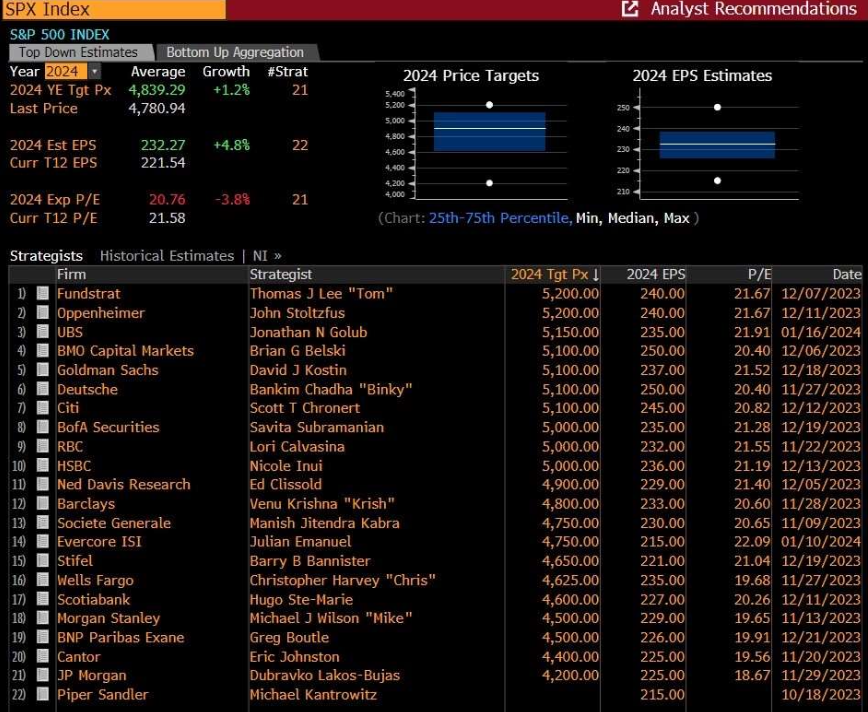This screenshot has width=868, height=712.
Task: Tick the checkbox for Wells Fargo row
Action: click(x=43, y=580)
